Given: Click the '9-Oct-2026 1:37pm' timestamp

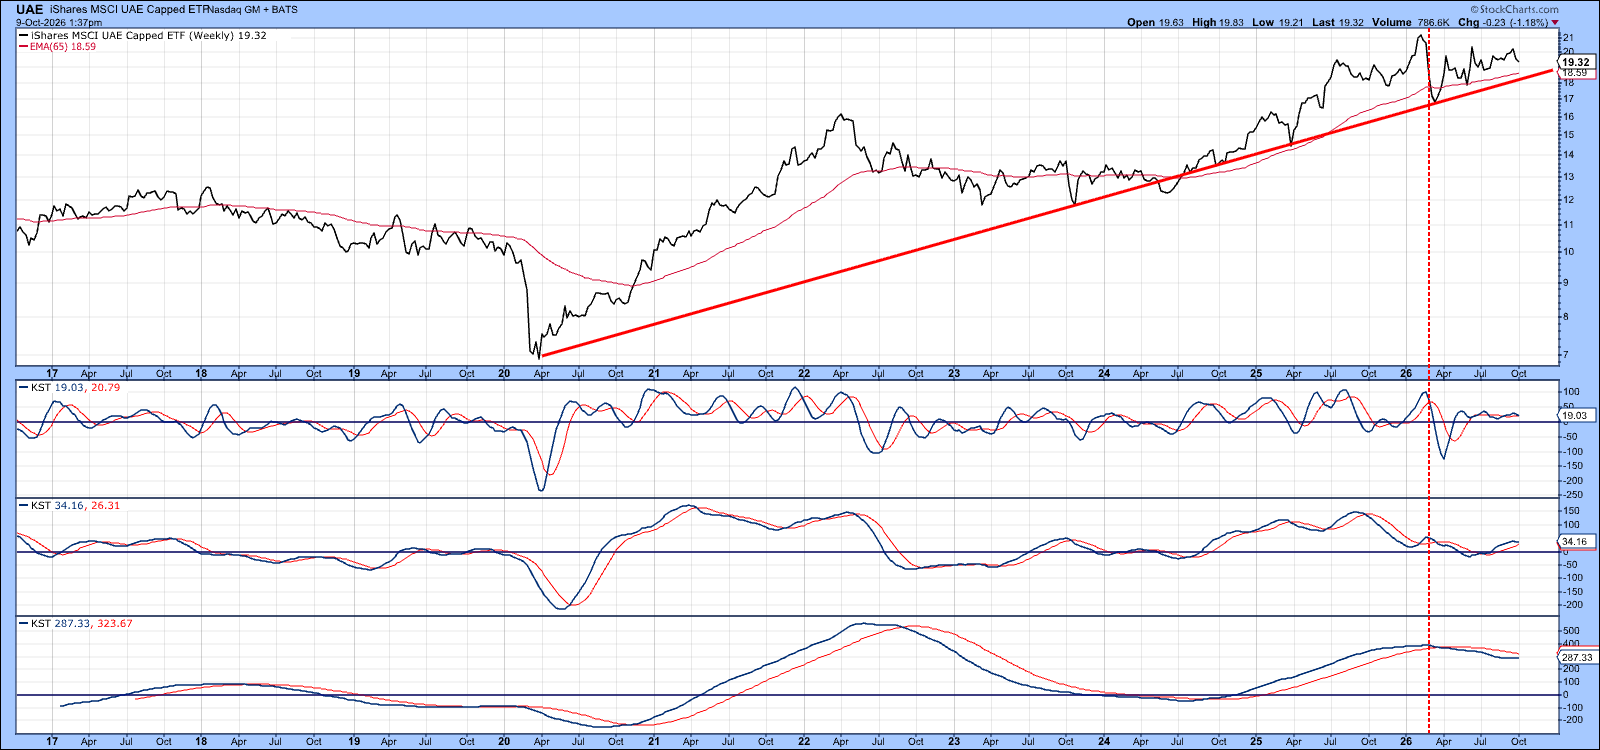Looking at the screenshot, I should click(x=59, y=22).
